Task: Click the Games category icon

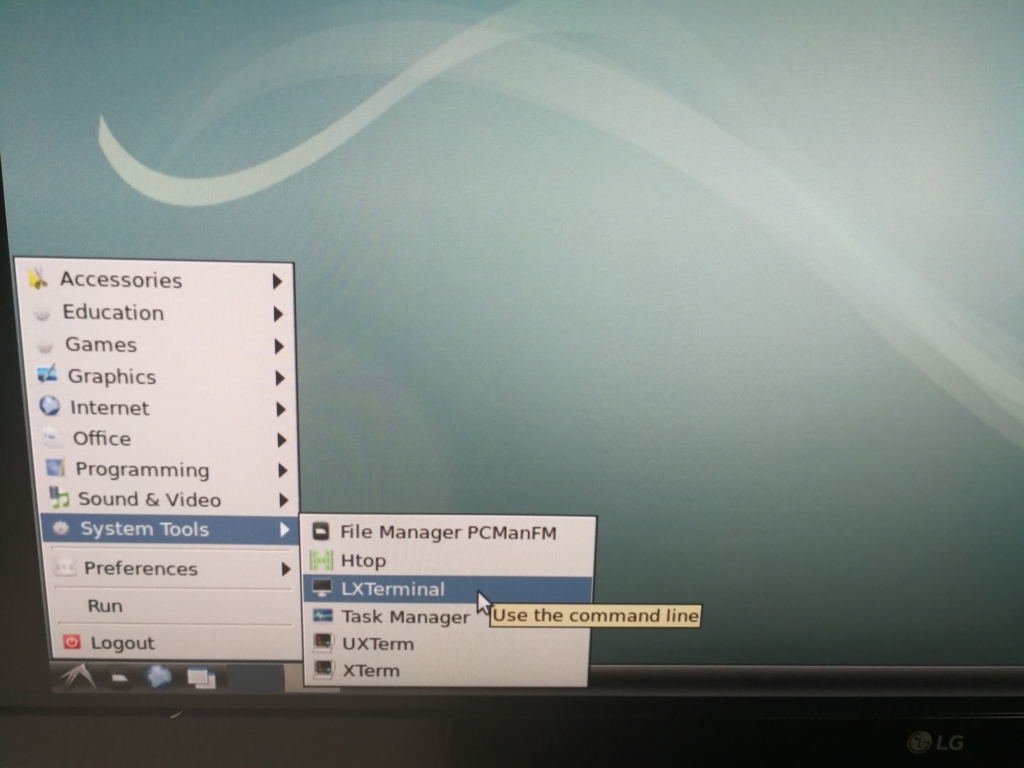Action: (x=44, y=344)
